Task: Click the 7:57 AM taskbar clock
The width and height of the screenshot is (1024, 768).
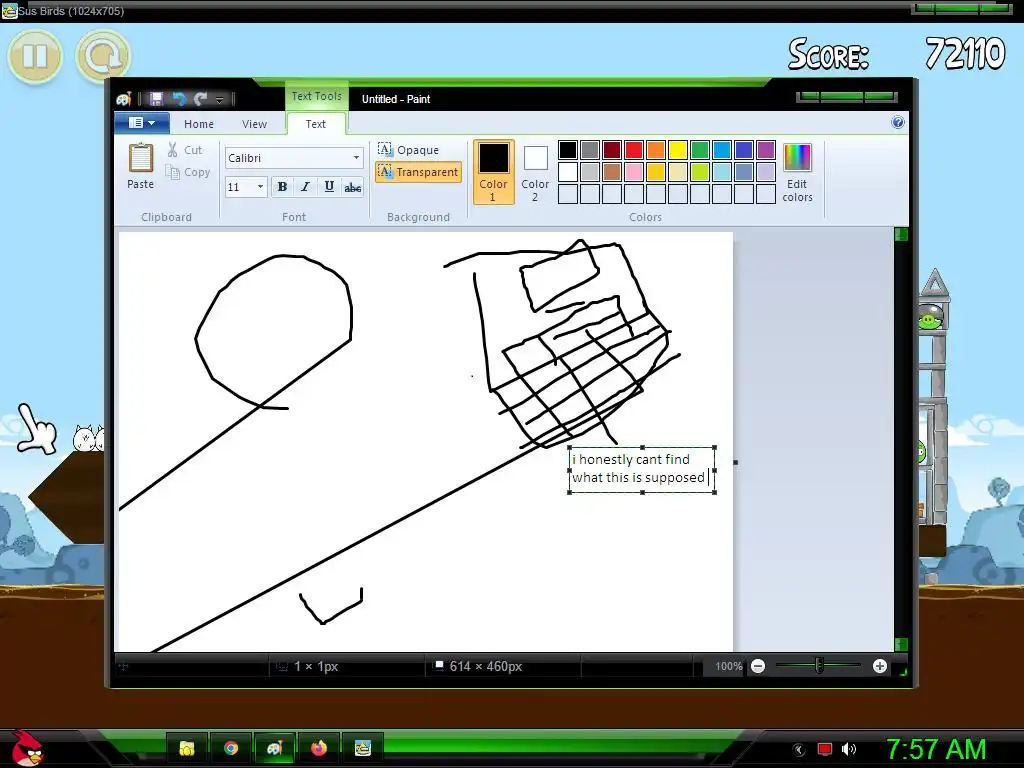Action: pos(936,749)
